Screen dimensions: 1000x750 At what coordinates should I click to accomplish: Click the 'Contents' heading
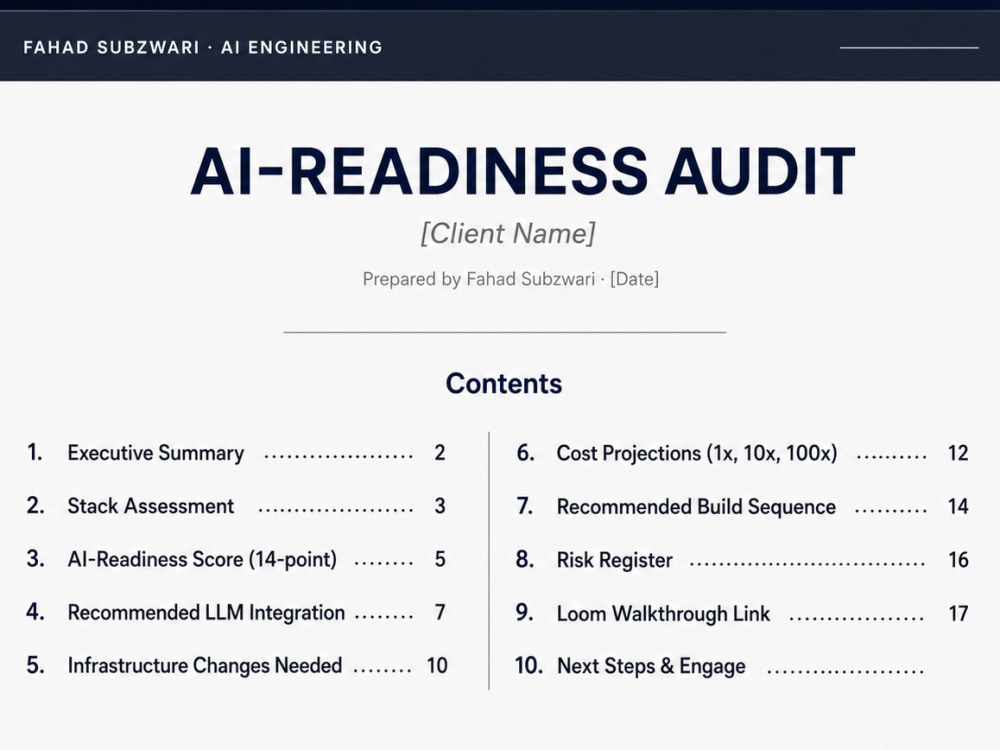(x=504, y=383)
